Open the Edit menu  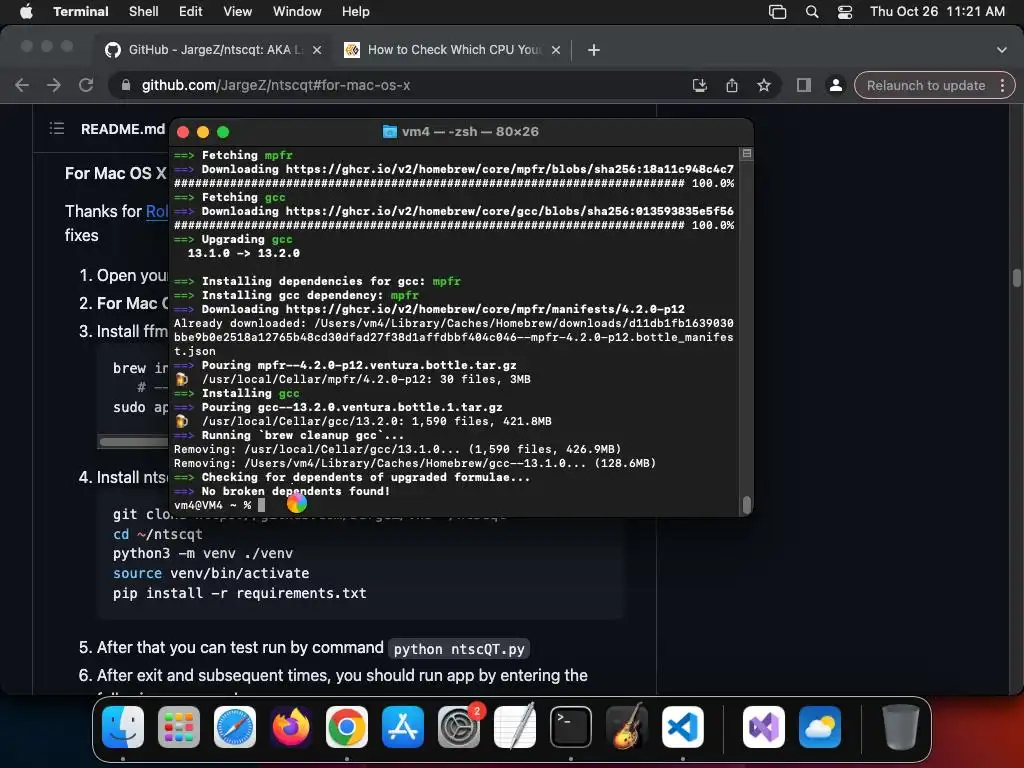coord(191,11)
